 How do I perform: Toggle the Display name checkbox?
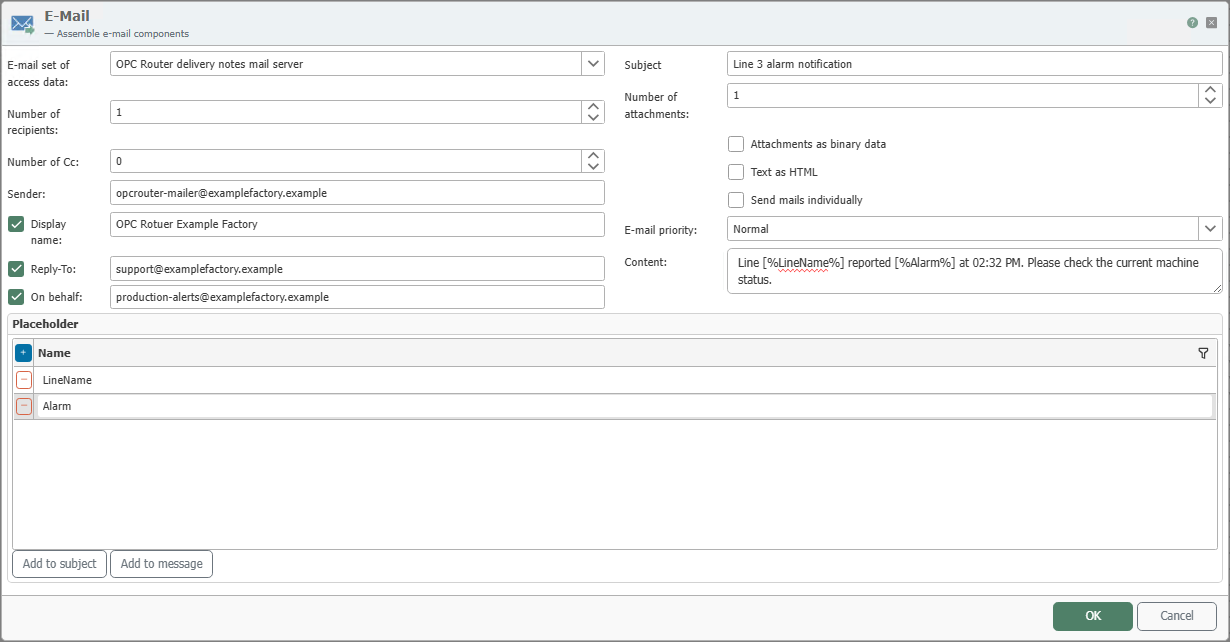(x=16, y=224)
